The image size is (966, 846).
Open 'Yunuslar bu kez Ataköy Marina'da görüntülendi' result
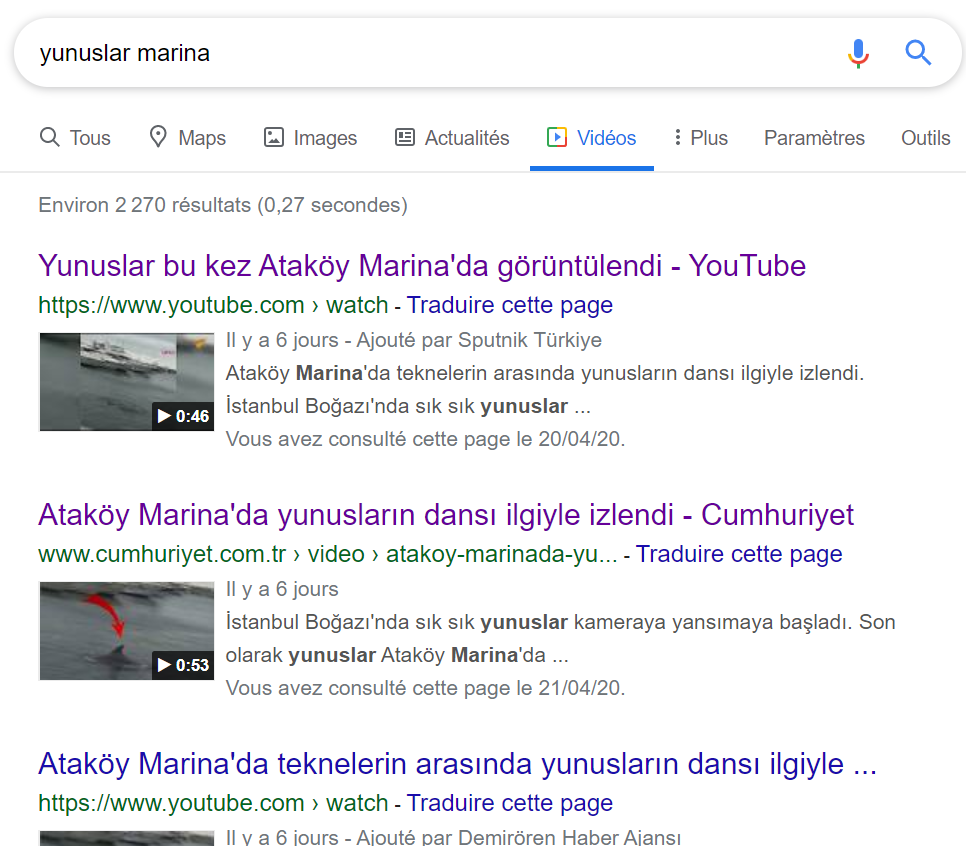(x=422, y=266)
